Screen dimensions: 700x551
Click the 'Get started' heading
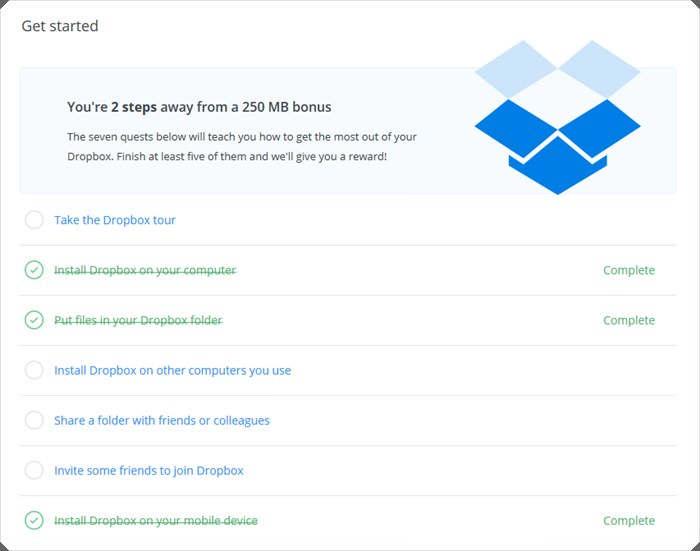pyautogui.click(x=60, y=26)
